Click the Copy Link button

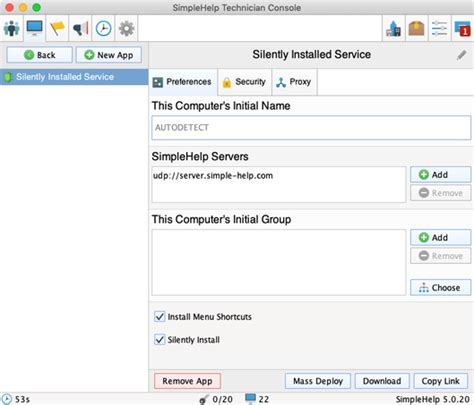[441, 381]
